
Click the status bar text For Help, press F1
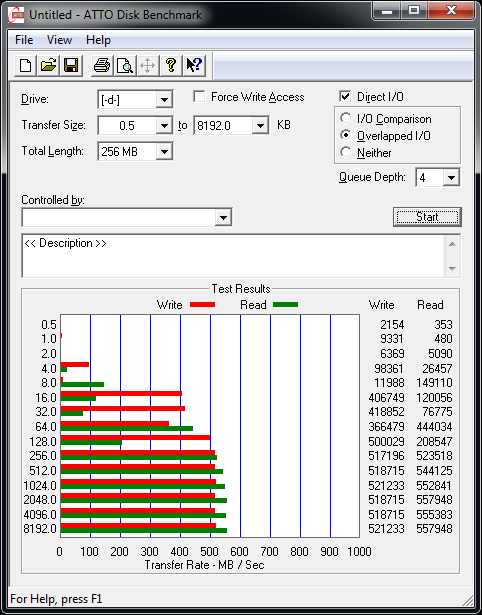56,599
